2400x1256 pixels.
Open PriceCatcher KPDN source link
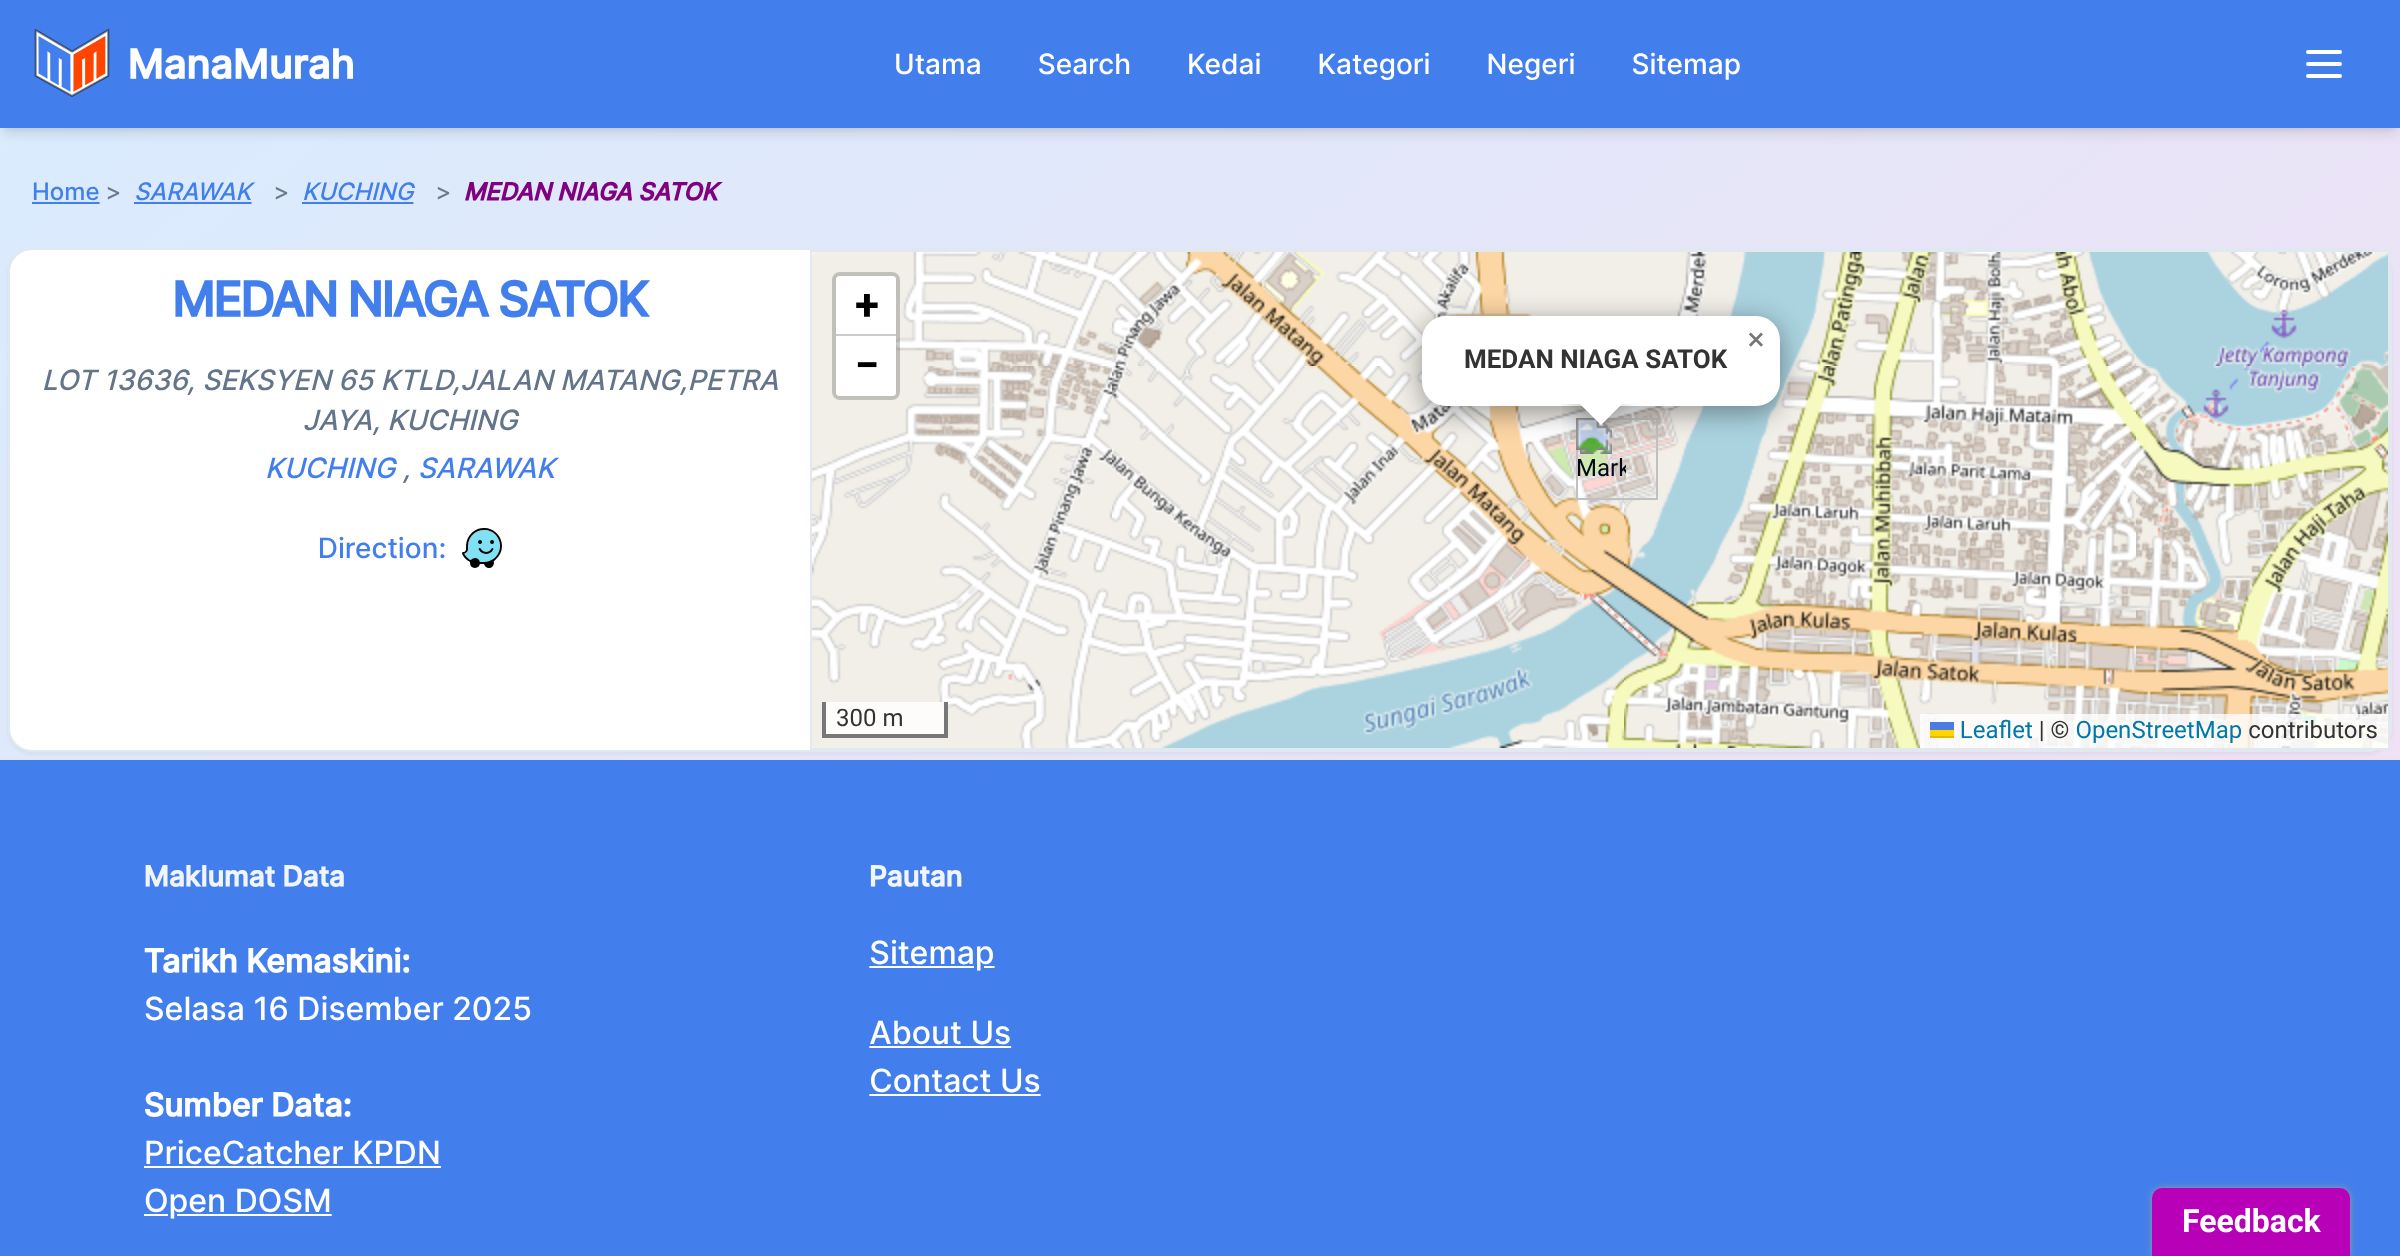(292, 1153)
